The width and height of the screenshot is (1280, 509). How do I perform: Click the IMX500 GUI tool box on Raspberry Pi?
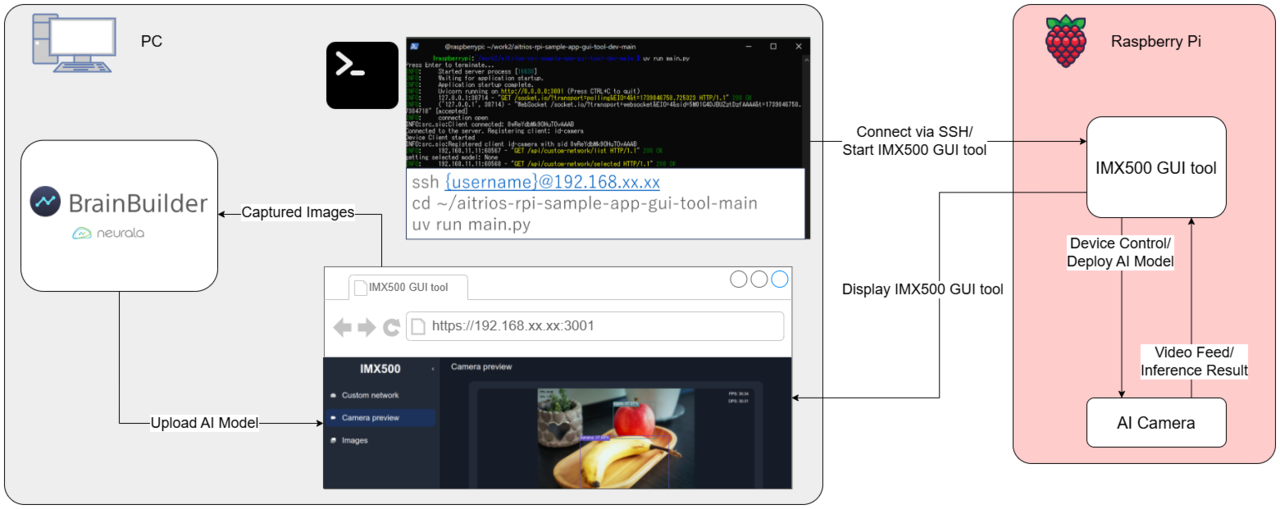coord(1156,167)
